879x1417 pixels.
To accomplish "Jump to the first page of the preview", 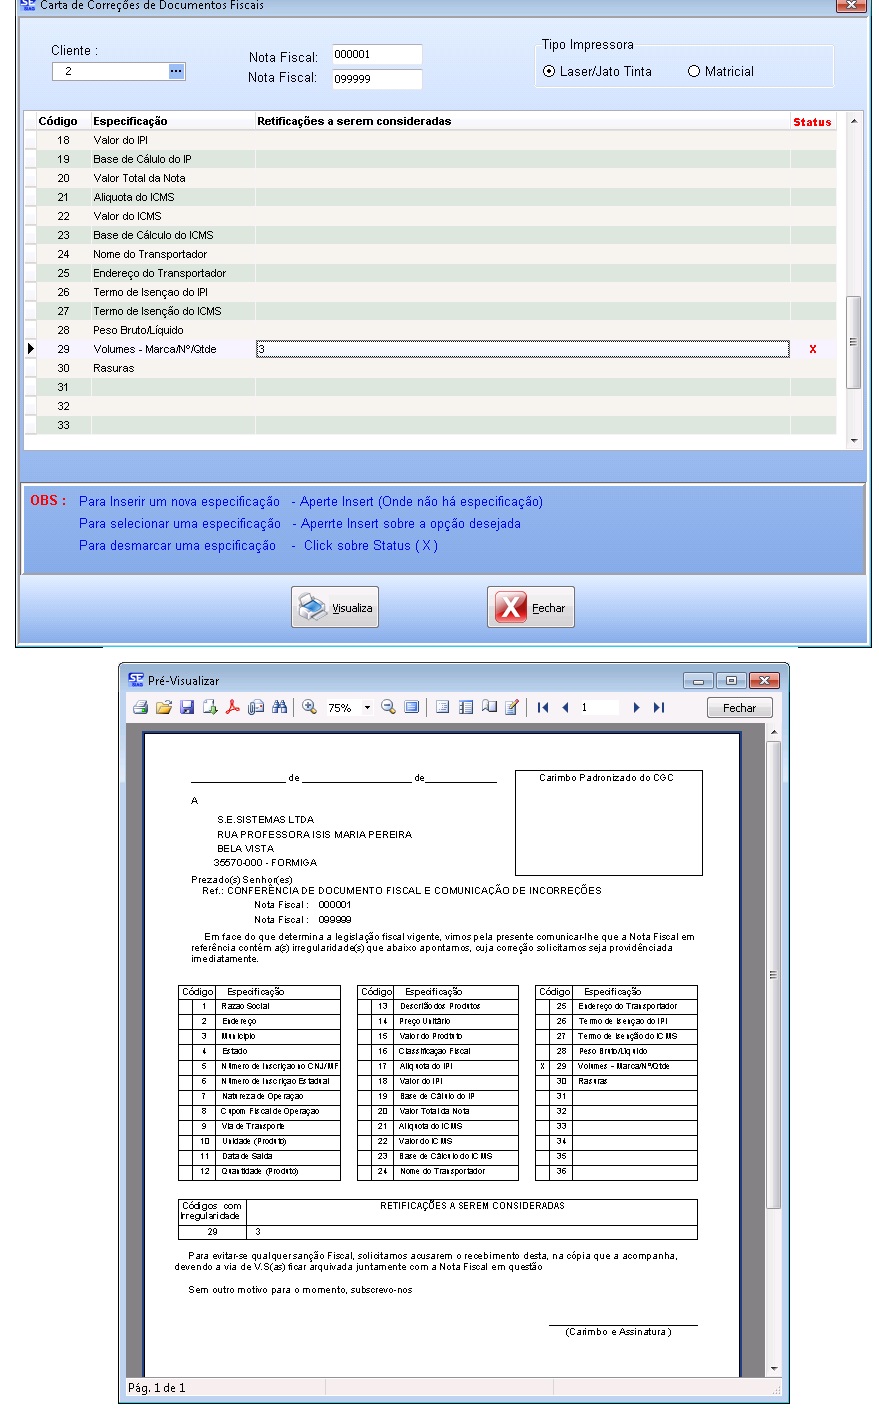I will pos(543,708).
